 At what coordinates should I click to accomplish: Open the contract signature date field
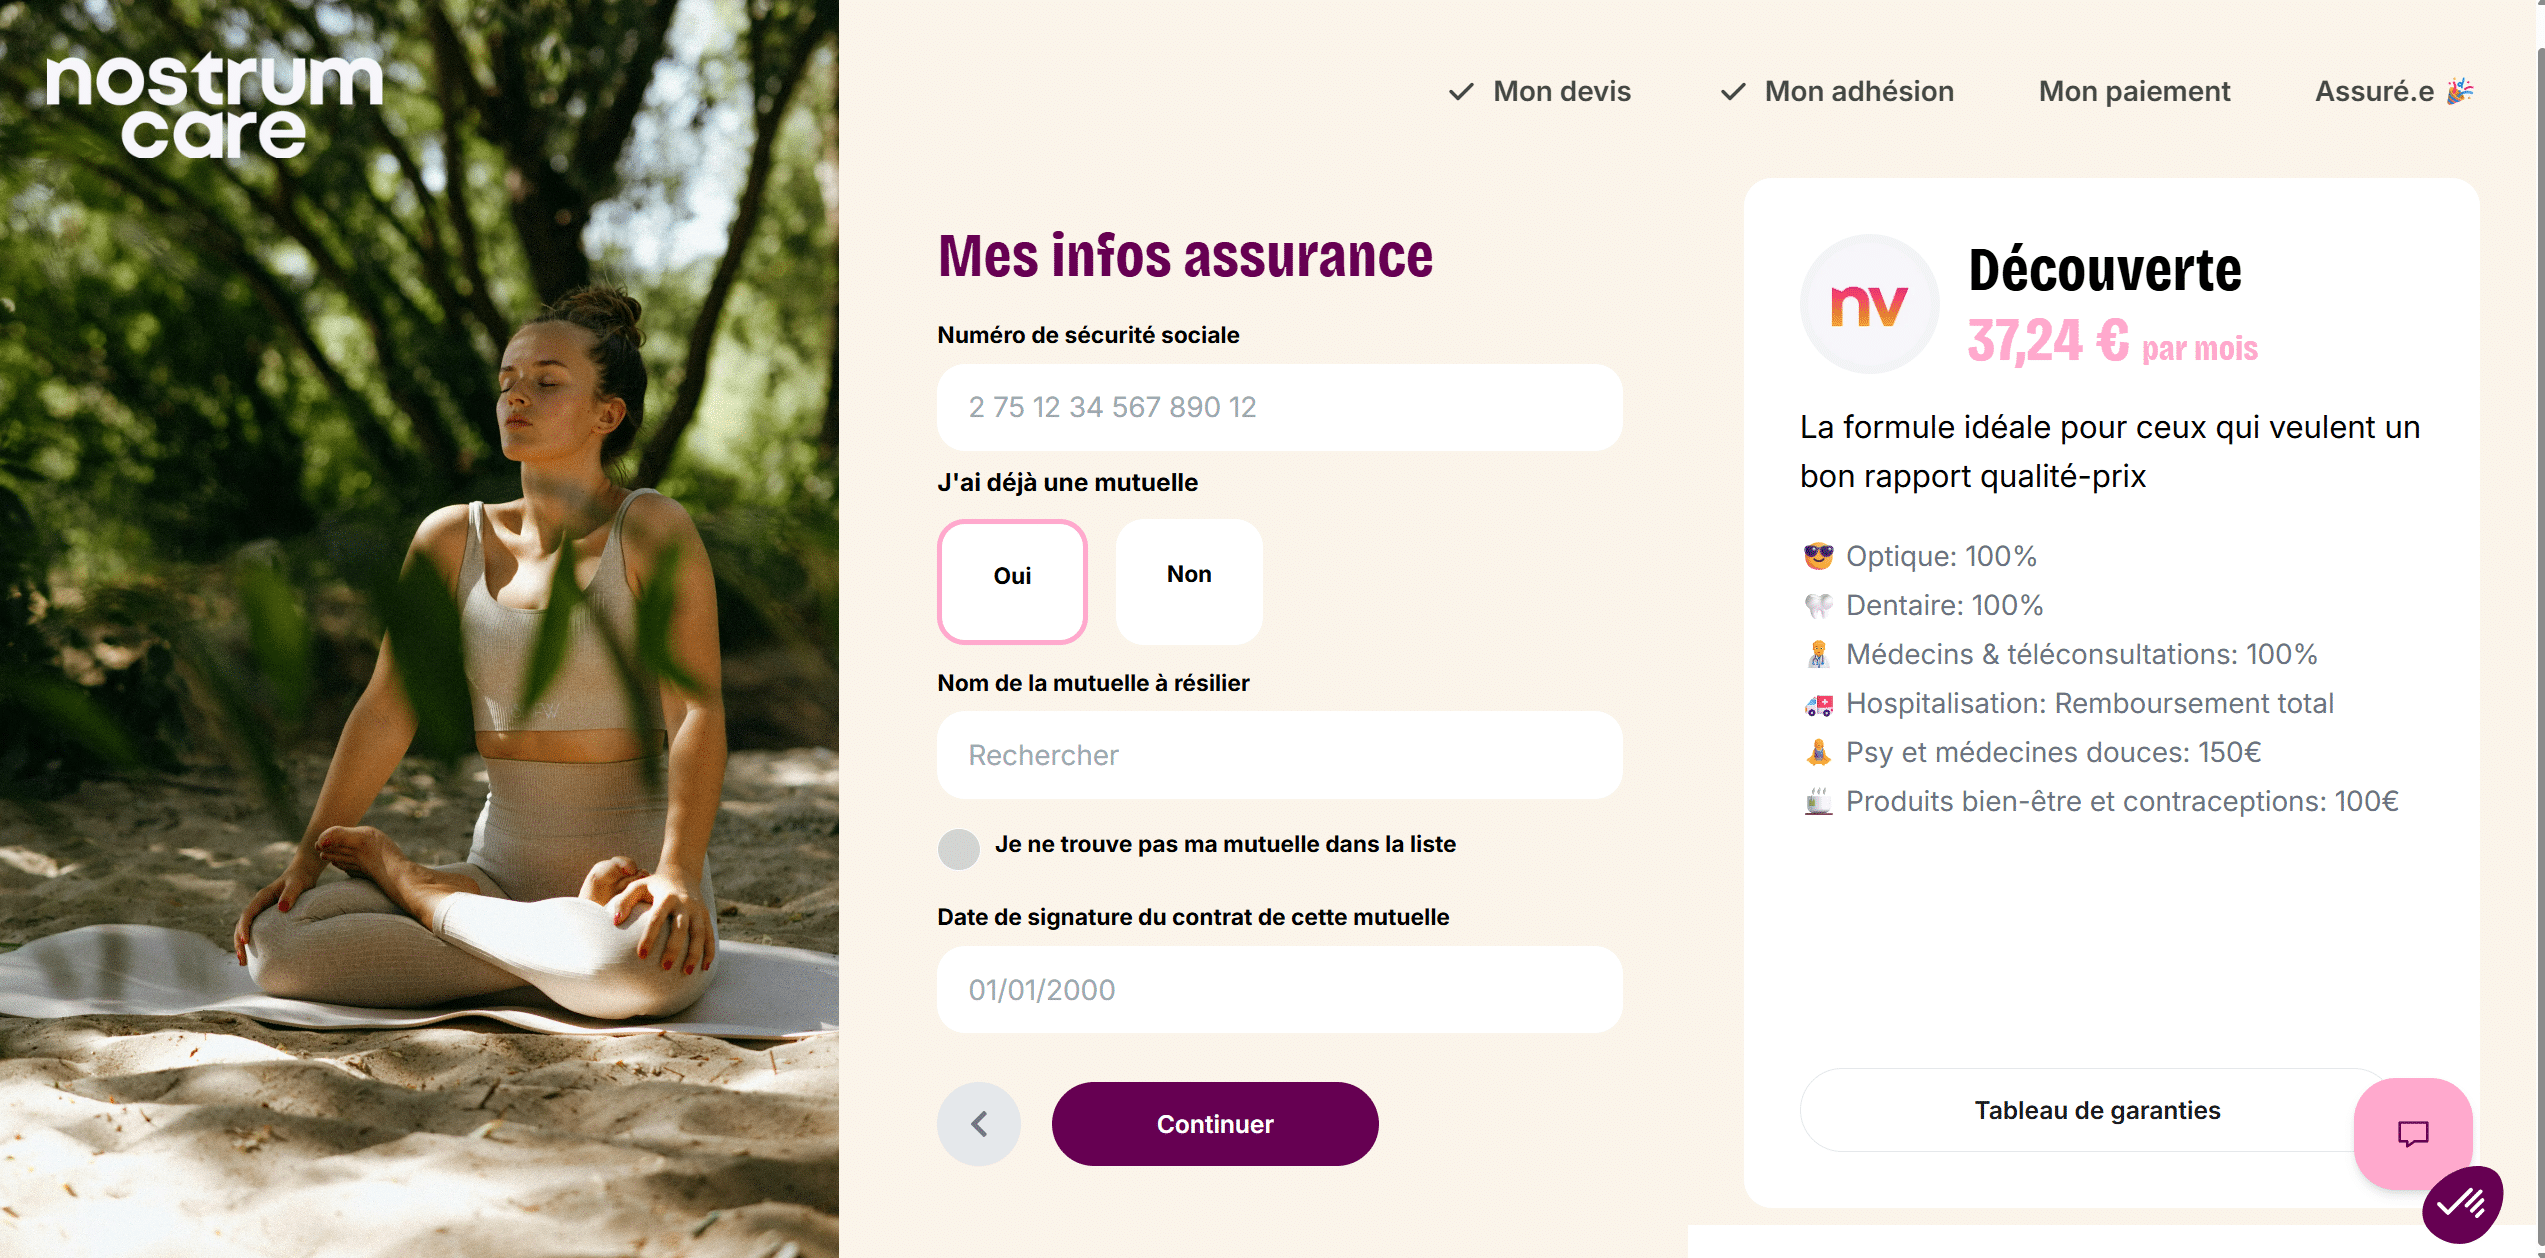point(1279,989)
